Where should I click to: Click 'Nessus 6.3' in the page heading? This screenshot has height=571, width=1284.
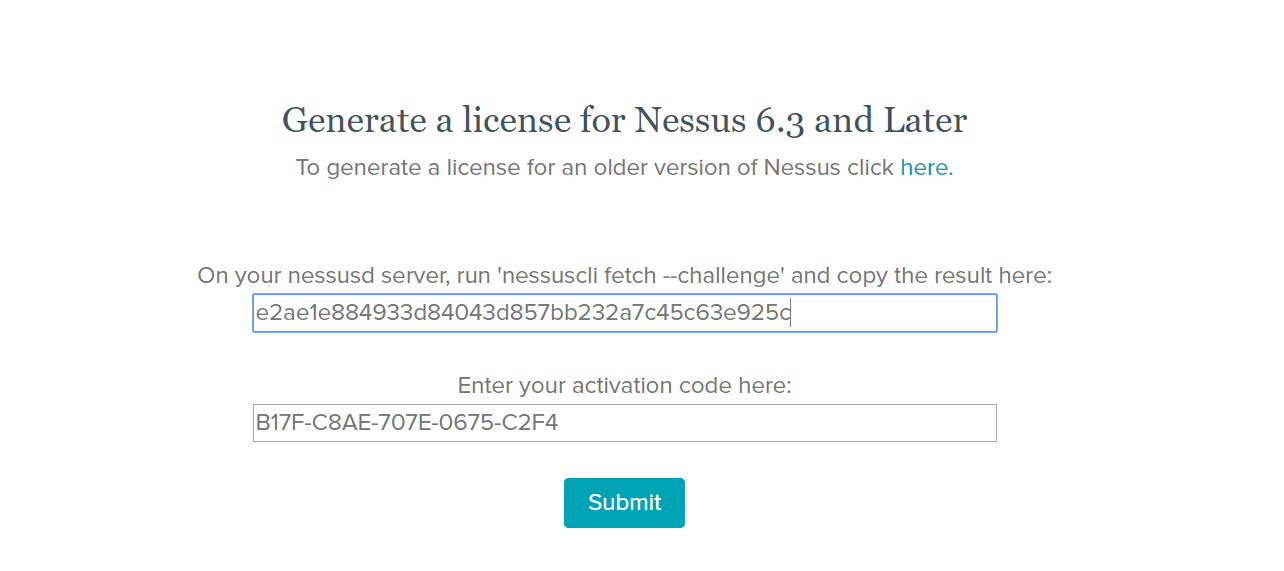(x=720, y=121)
